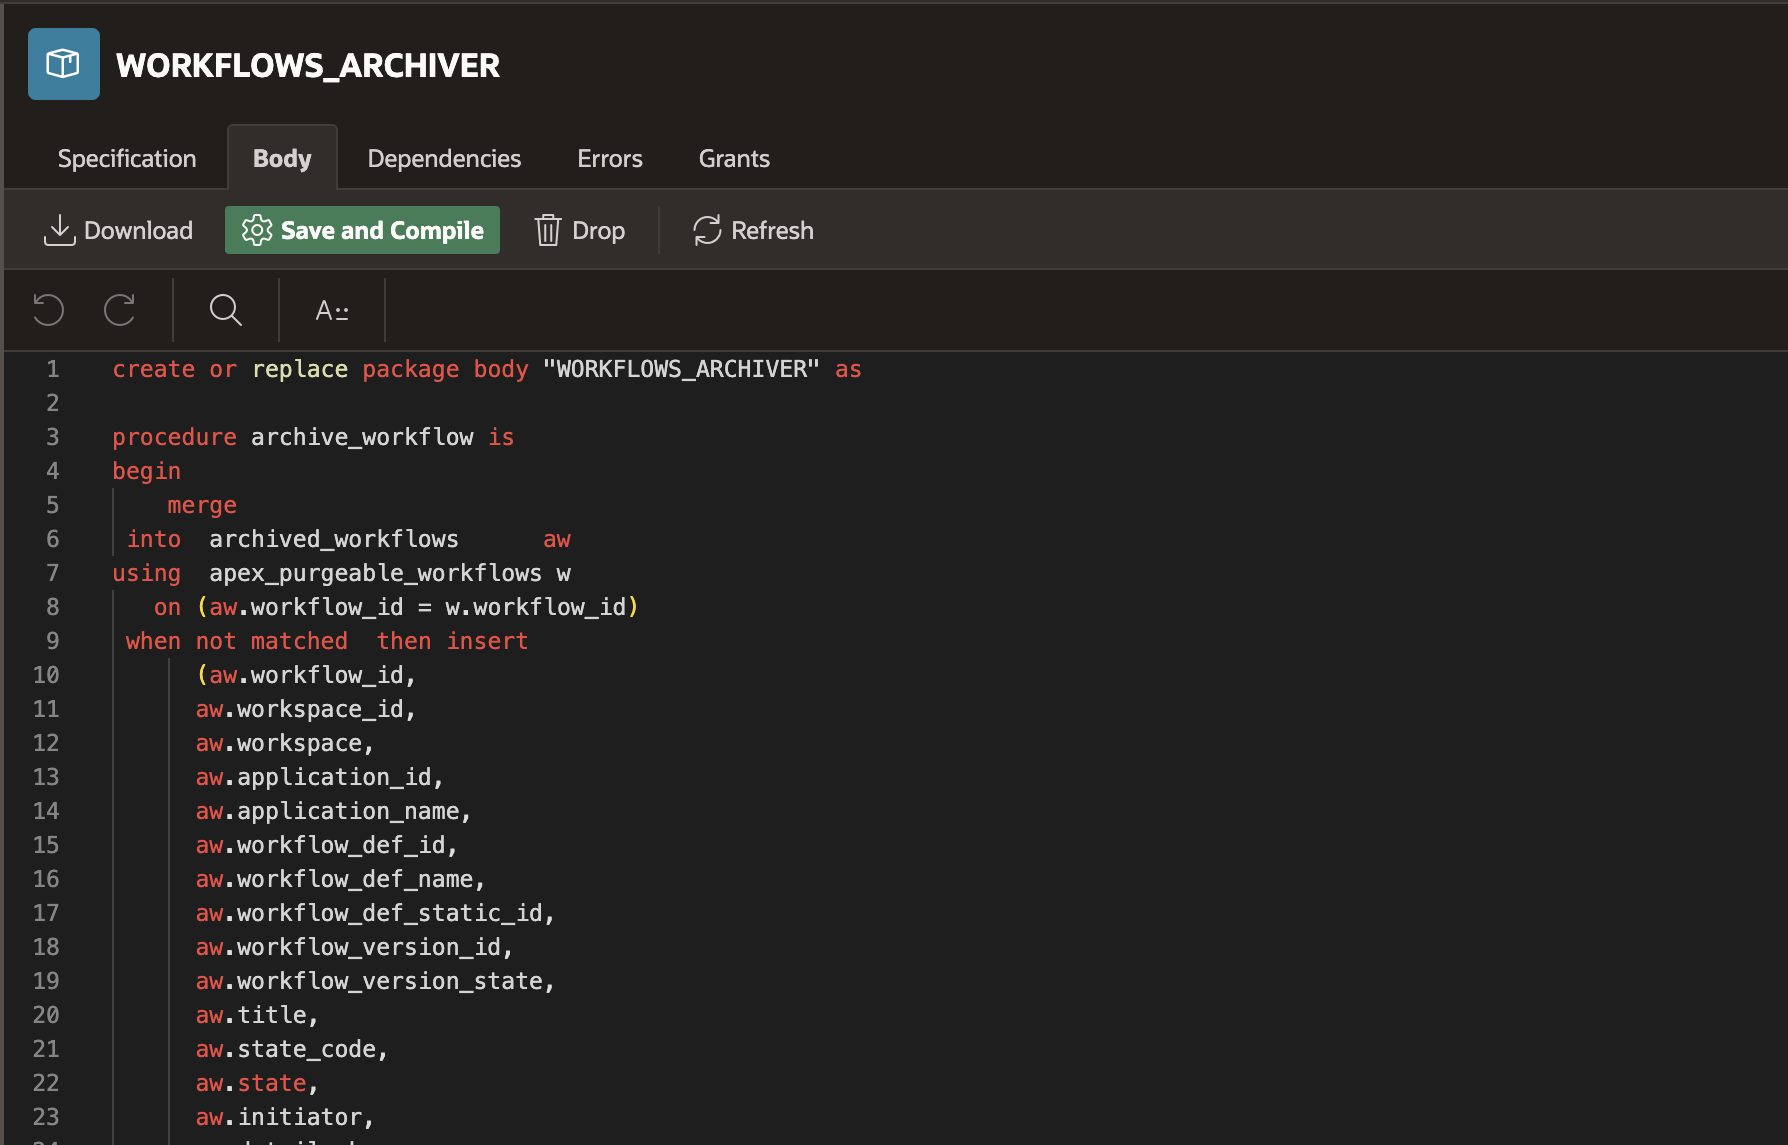Click the Drop trash can icon
The height and width of the screenshot is (1145, 1788).
[547, 230]
